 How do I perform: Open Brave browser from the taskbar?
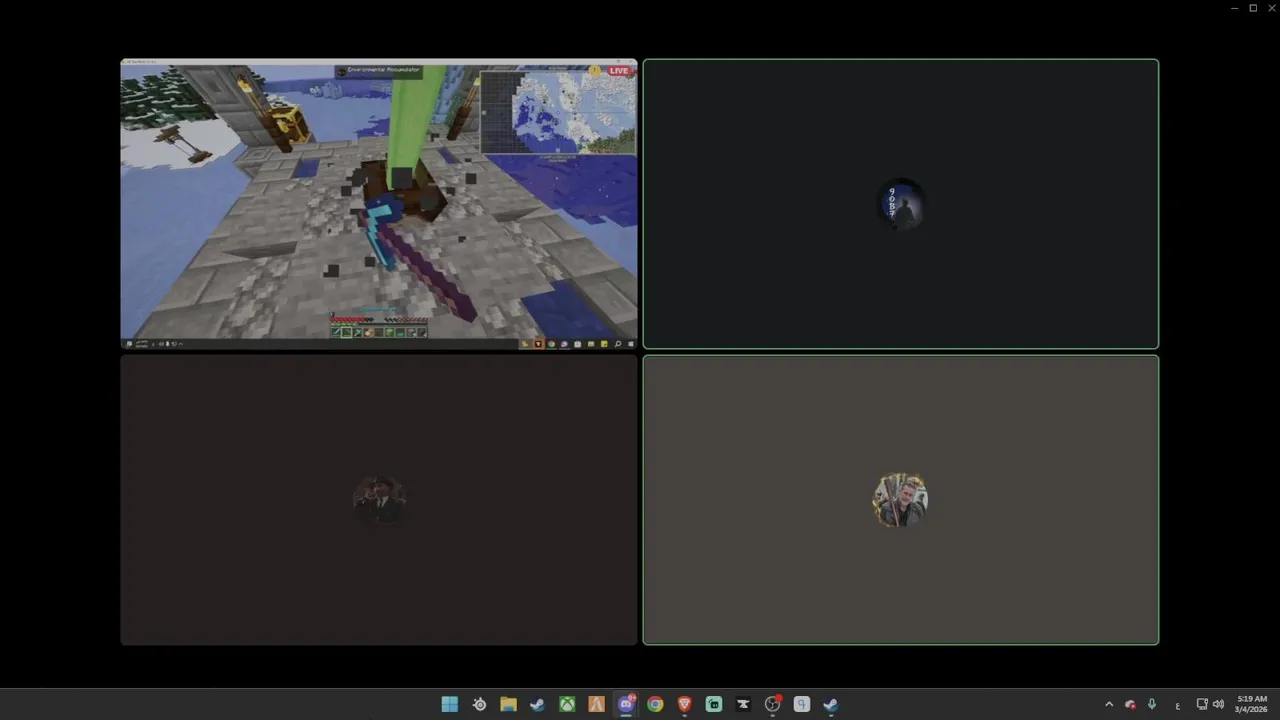[x=684, y=704]
